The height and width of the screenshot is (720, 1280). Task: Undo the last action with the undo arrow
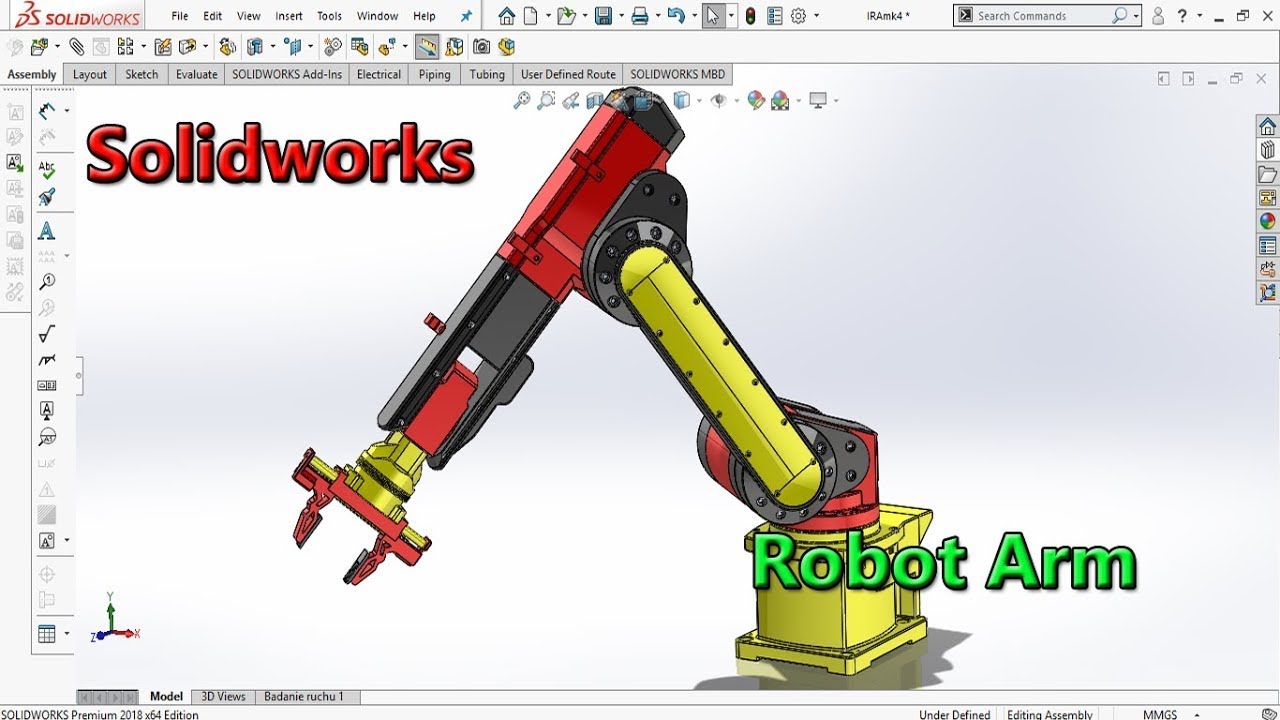(677, 16)
